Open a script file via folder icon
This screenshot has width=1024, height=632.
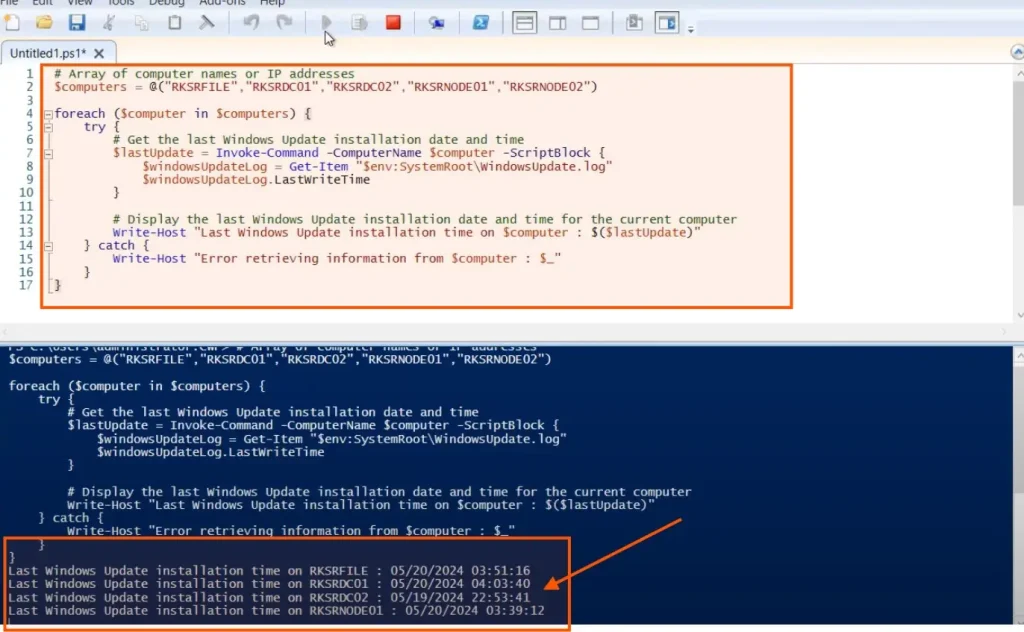point(44,23)
